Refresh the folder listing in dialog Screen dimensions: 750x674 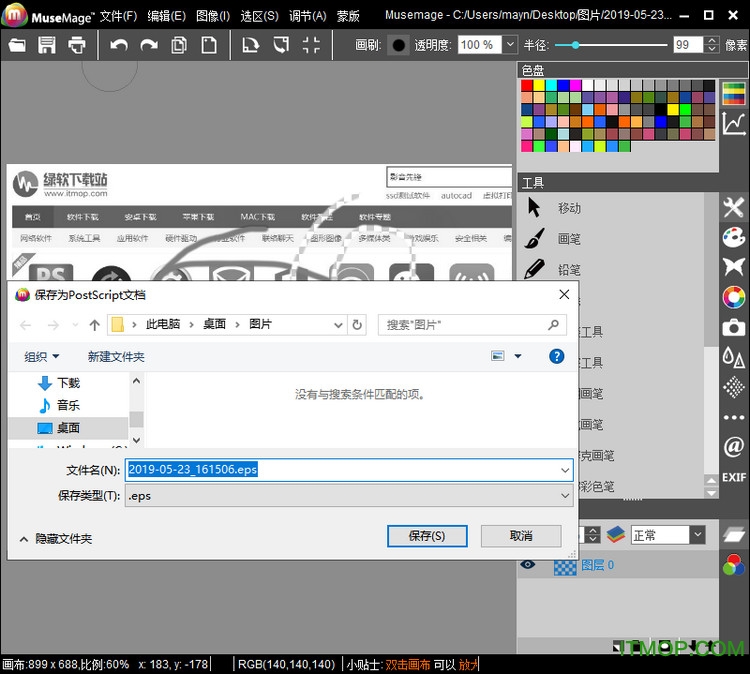click(x=357, y=325)
